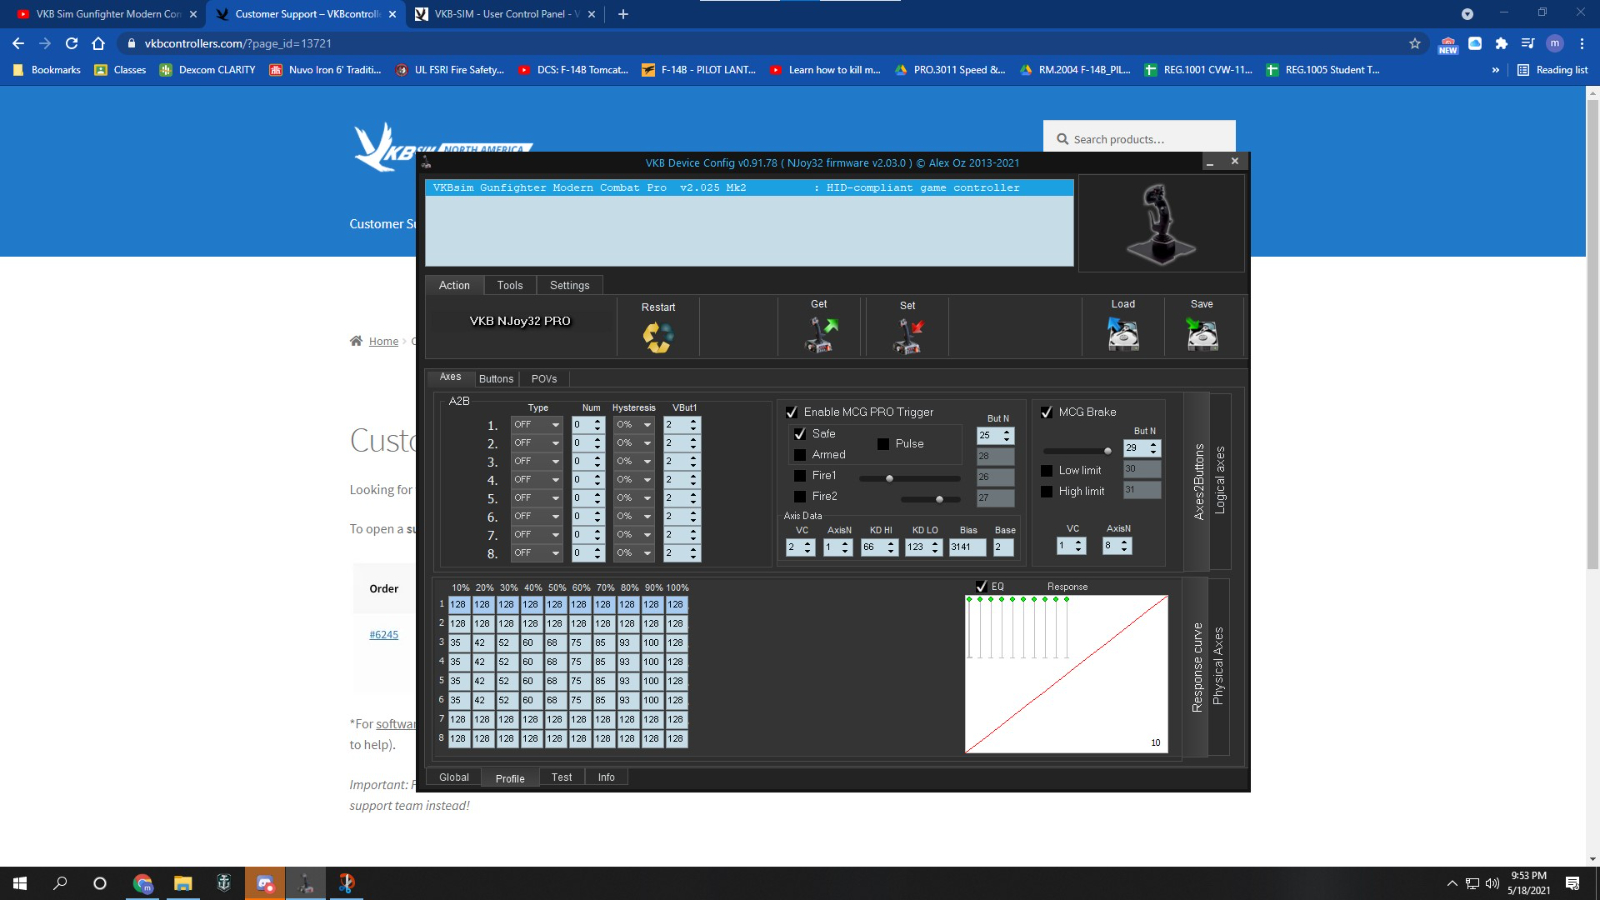This screenshot has width=1600, height=900.
Task: Click the Save profile disk icon
Action: 1201,334
